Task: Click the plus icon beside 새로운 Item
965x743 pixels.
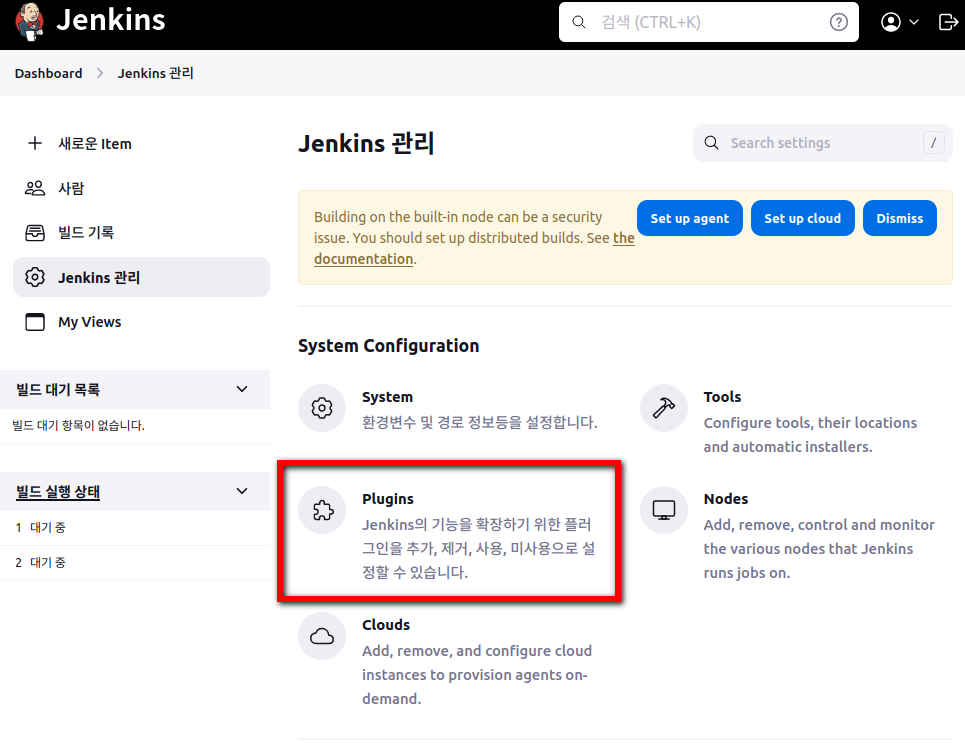Action: click(x=35, y=143)
